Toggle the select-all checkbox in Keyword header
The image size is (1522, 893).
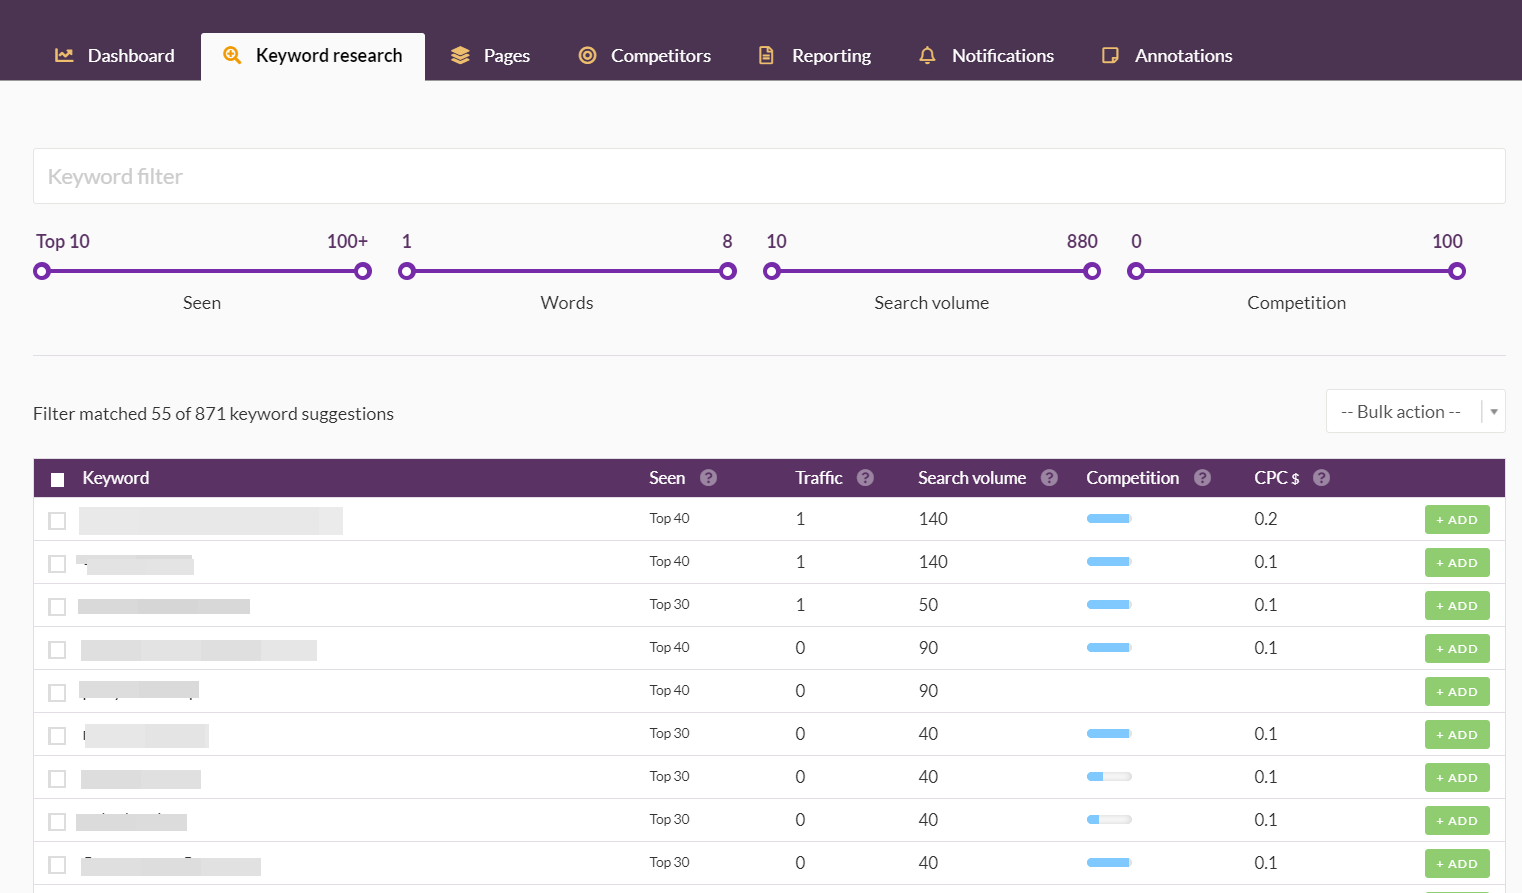tap(58, 480)
